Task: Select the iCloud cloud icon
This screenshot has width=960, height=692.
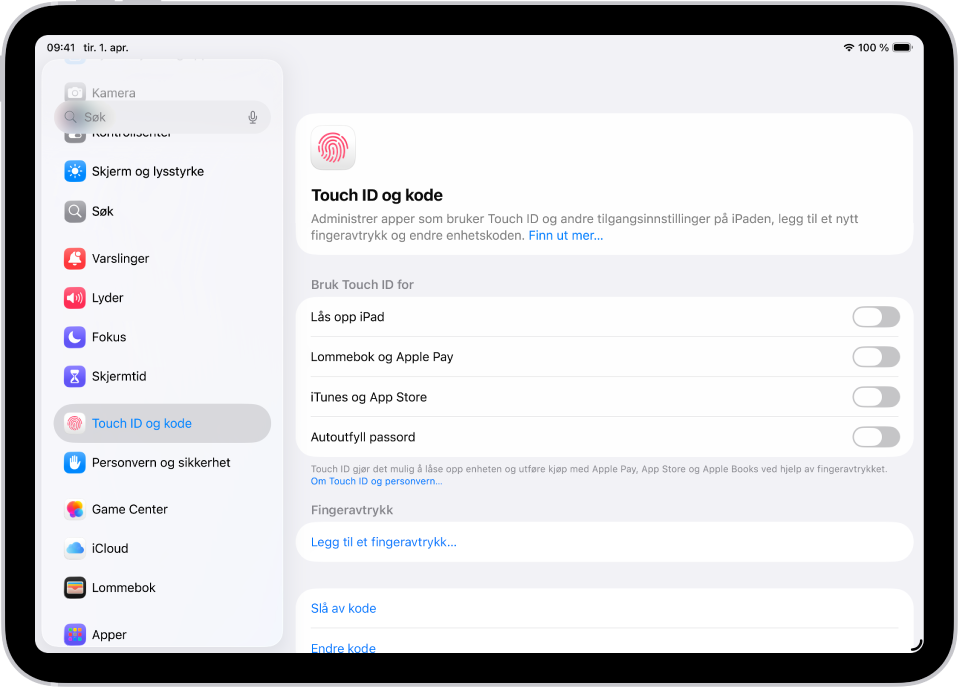Action: (x=75, y=548)
